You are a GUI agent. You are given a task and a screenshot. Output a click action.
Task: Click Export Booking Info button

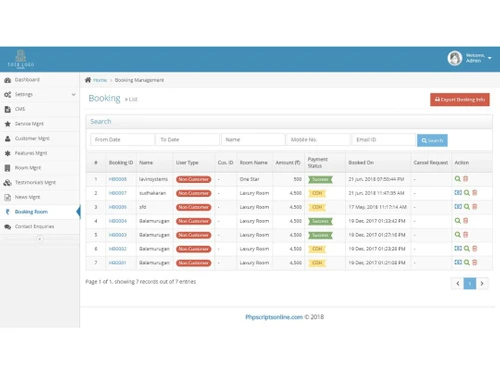point(460,99)
